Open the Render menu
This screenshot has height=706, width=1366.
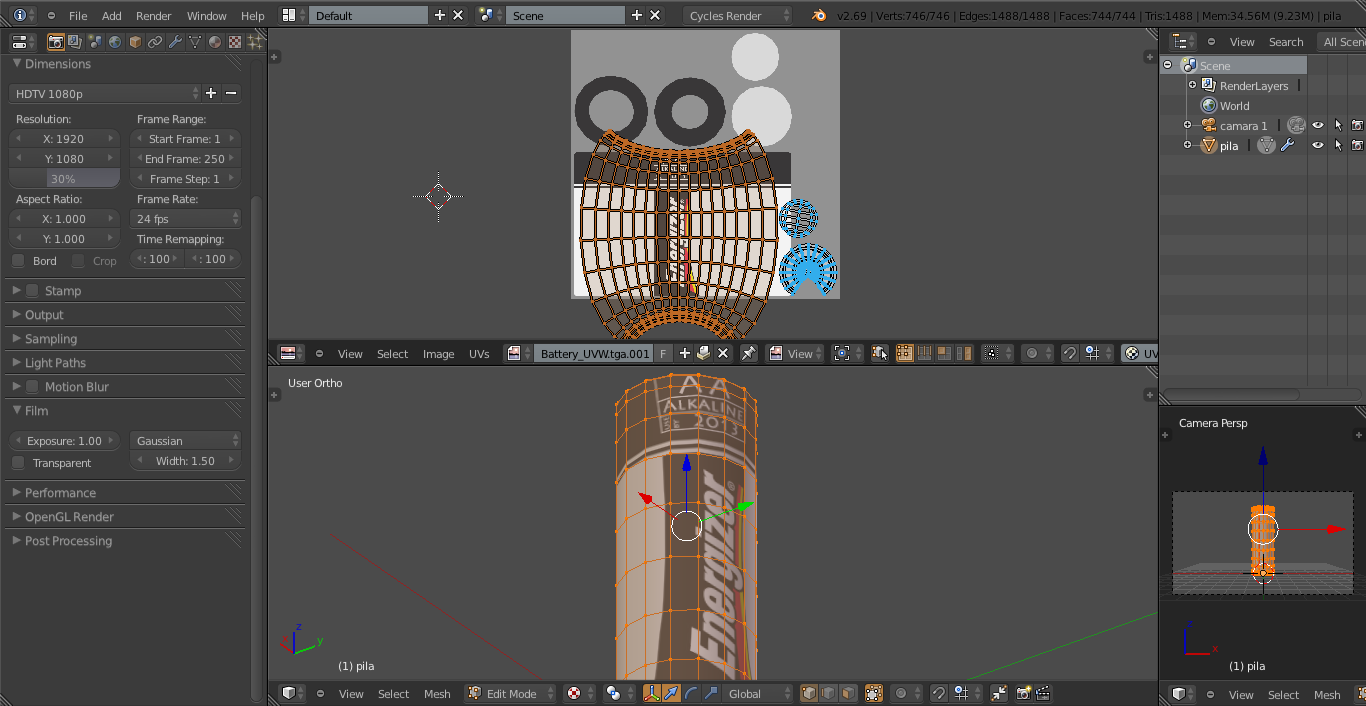click(154, 16)
